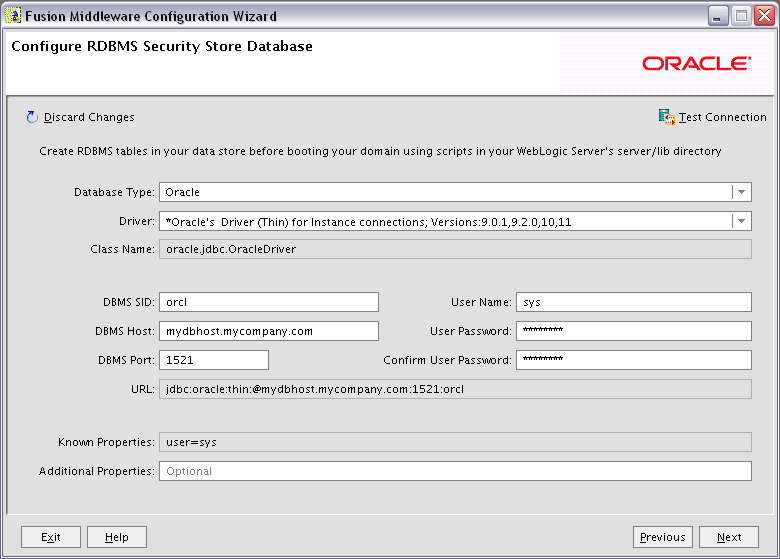Click the Confirm User Password field
The height and width of the screenshot is (559, 780).
coord(634,360)
